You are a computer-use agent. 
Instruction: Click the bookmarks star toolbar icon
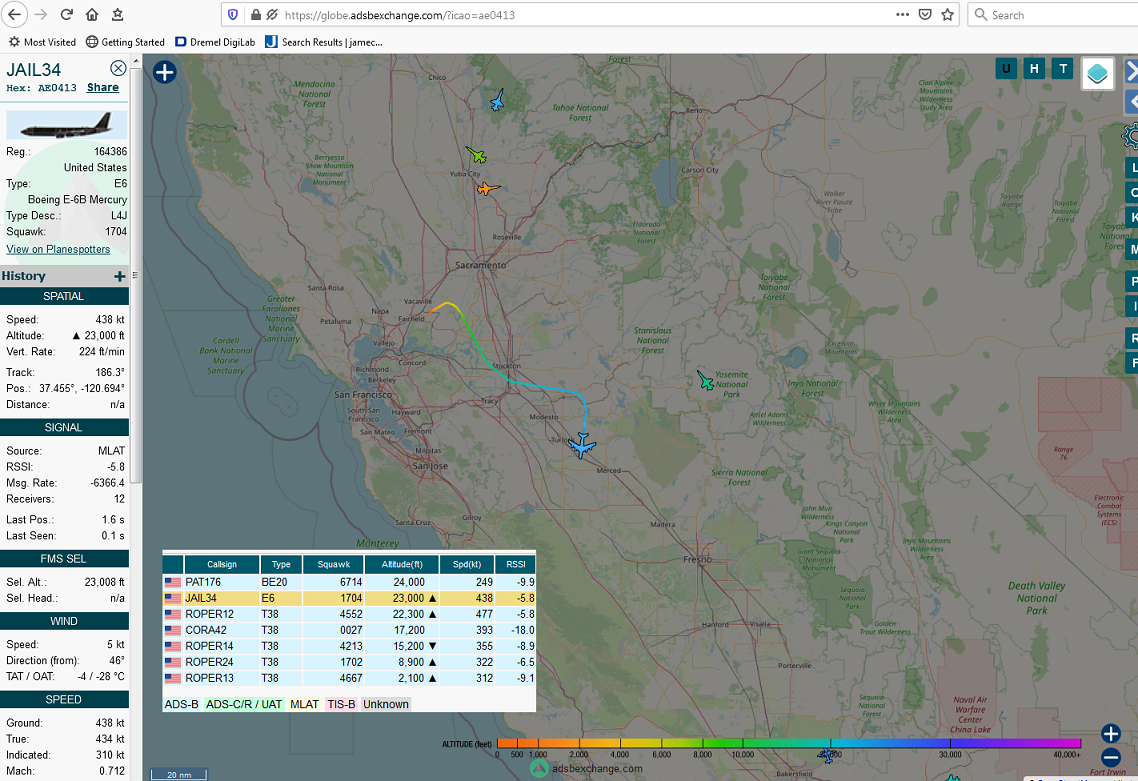pos(117,15)
